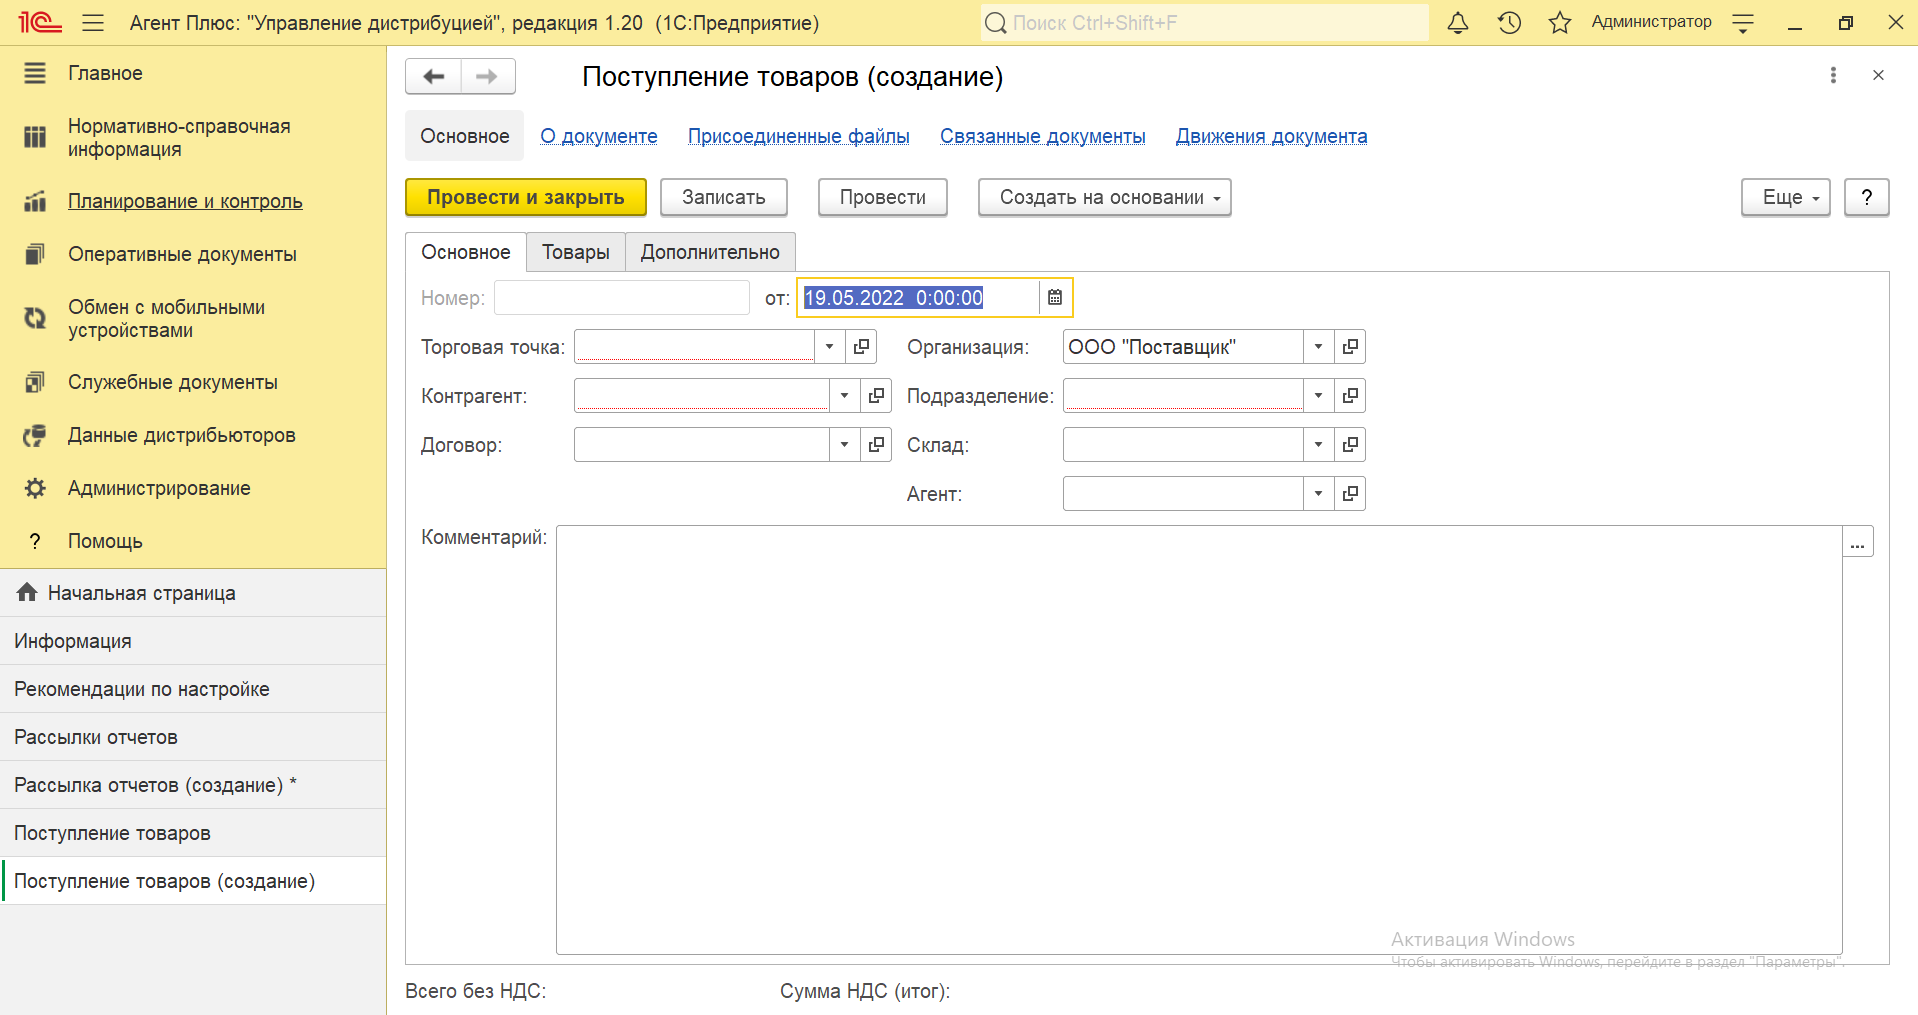Open Торговая точка record icon
The image size is (1918, 1015).
point(861,347)
